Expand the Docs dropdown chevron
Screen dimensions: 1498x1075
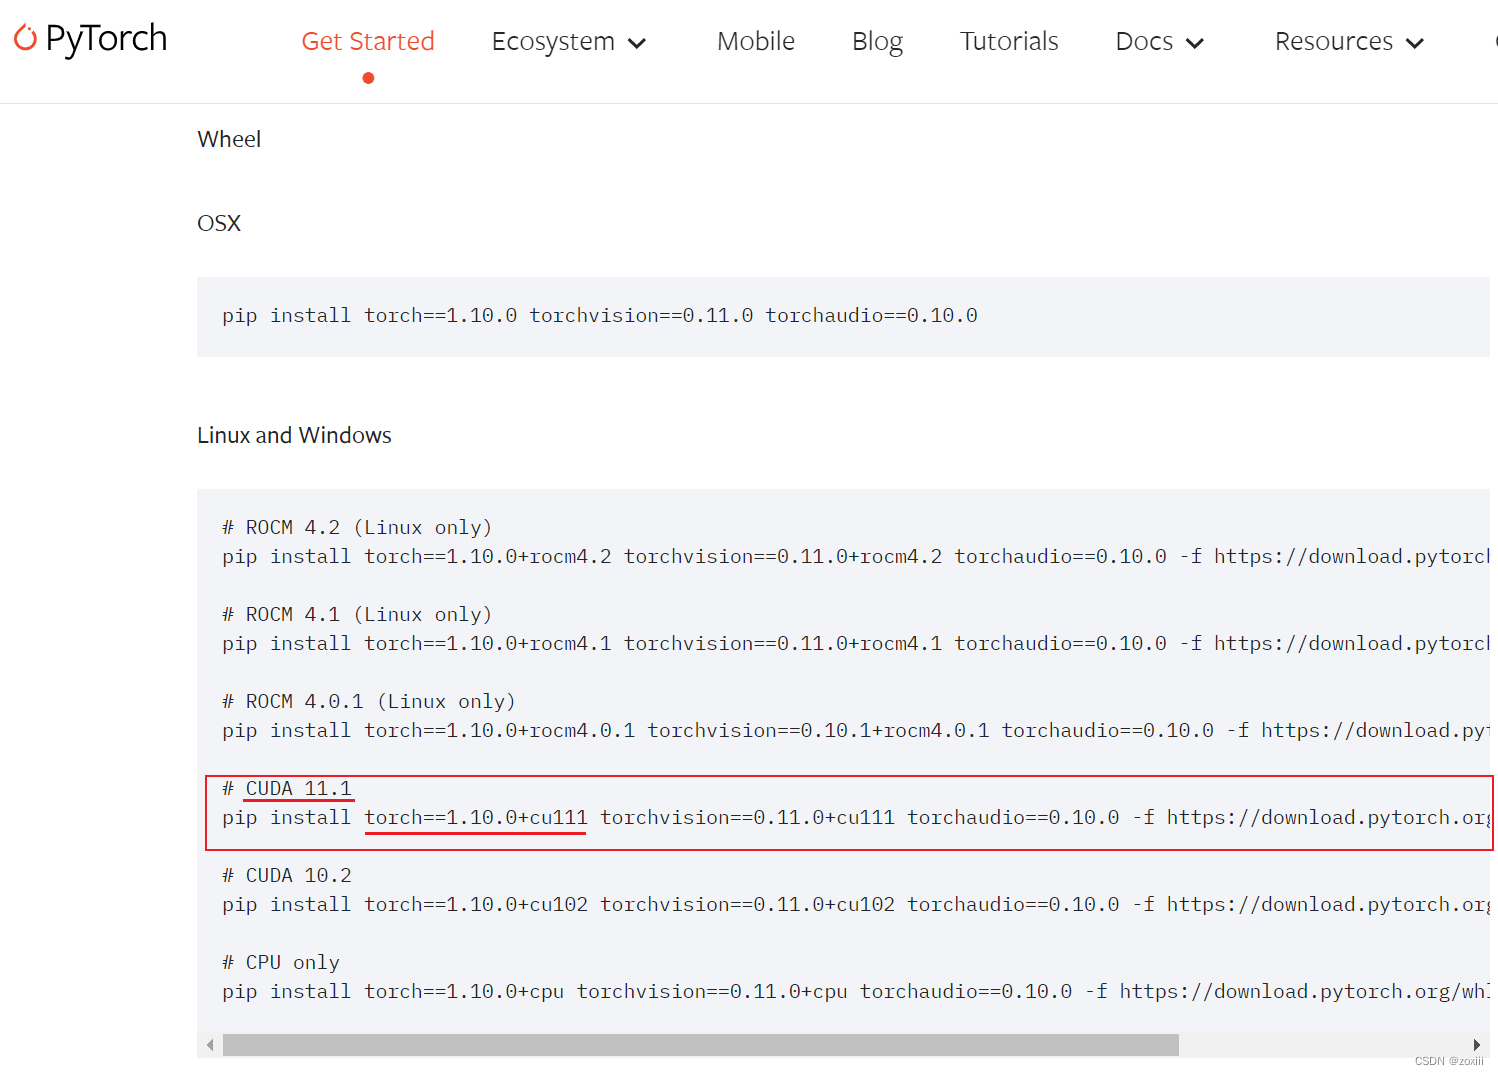1196,44
